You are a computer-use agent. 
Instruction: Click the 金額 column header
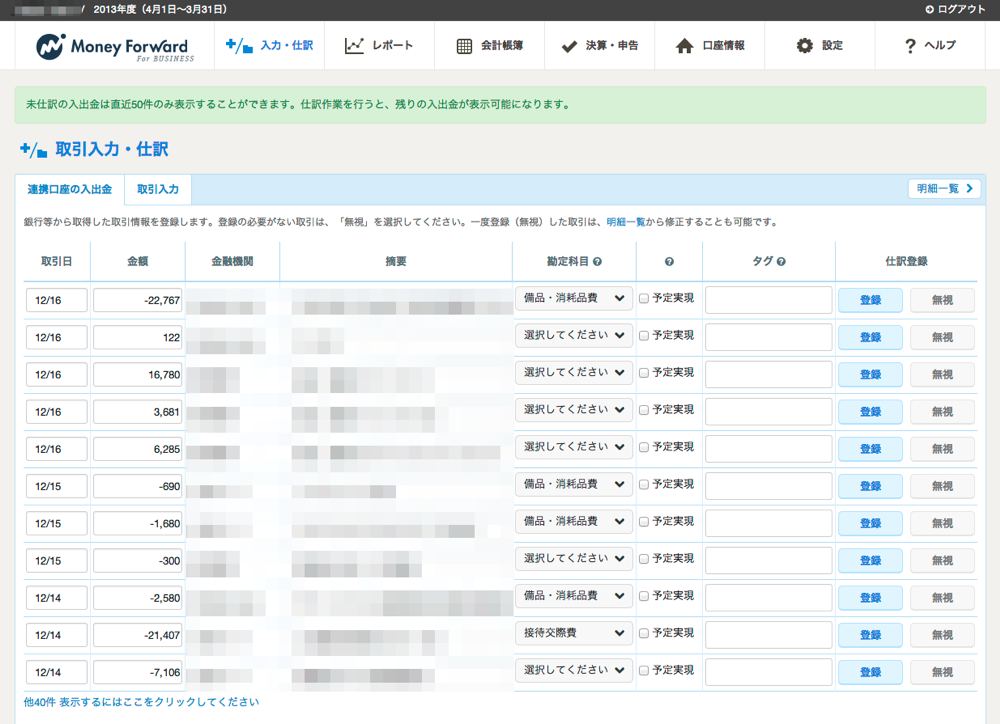(x=138, y=262)
